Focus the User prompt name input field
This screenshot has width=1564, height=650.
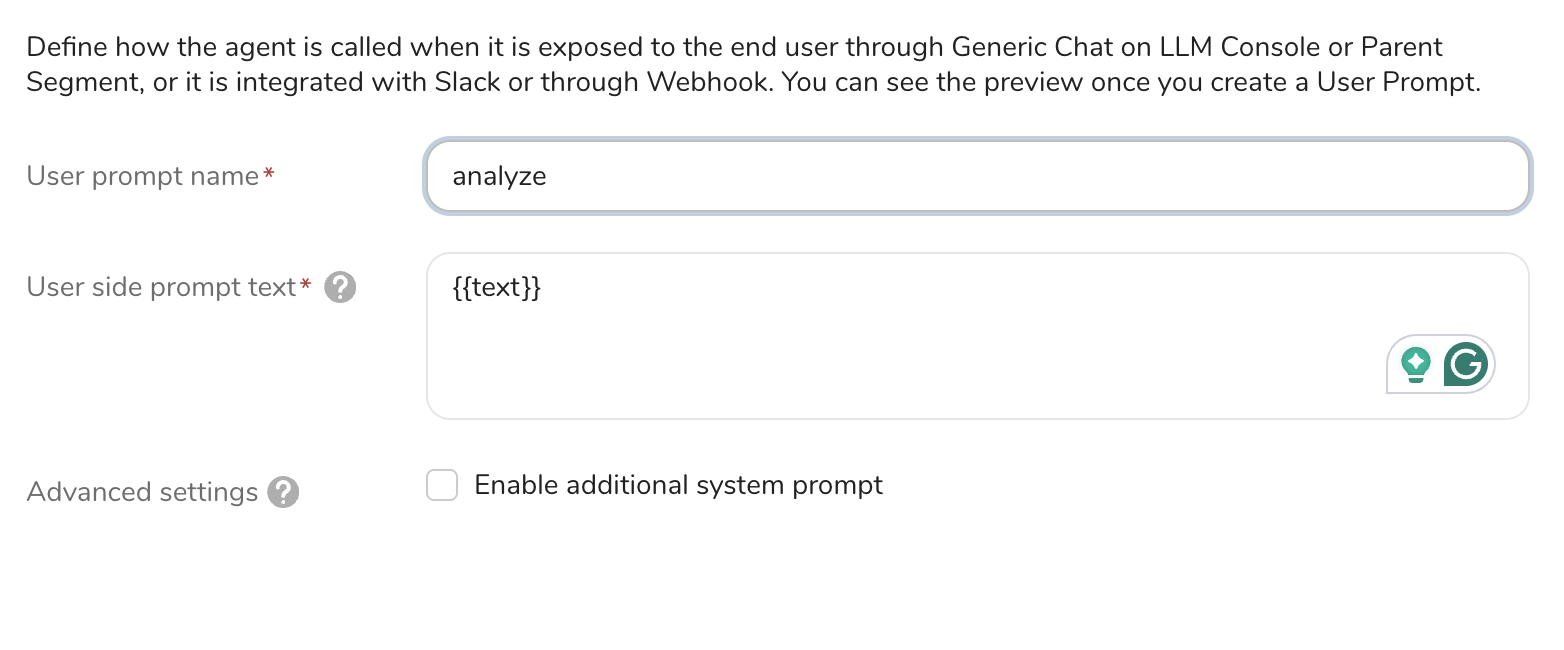tap(977, 177)
